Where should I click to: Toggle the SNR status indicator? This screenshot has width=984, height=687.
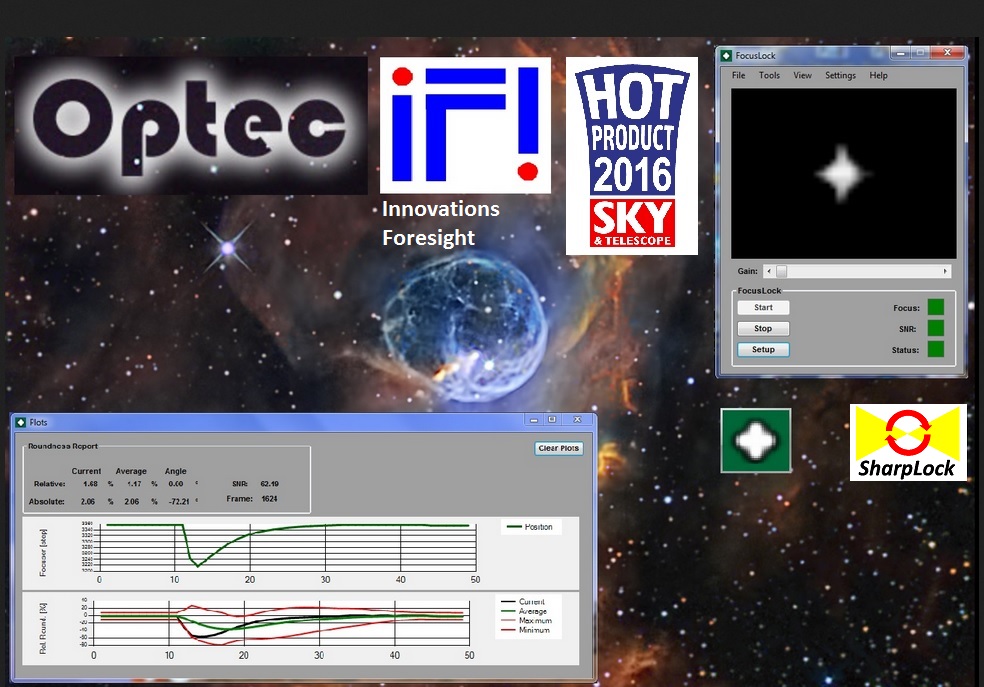click(x=935, y=329)
